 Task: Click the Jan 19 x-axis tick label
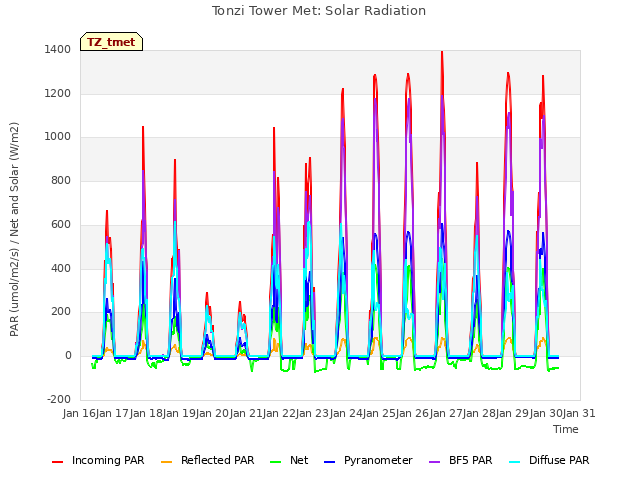click(180, 413)
